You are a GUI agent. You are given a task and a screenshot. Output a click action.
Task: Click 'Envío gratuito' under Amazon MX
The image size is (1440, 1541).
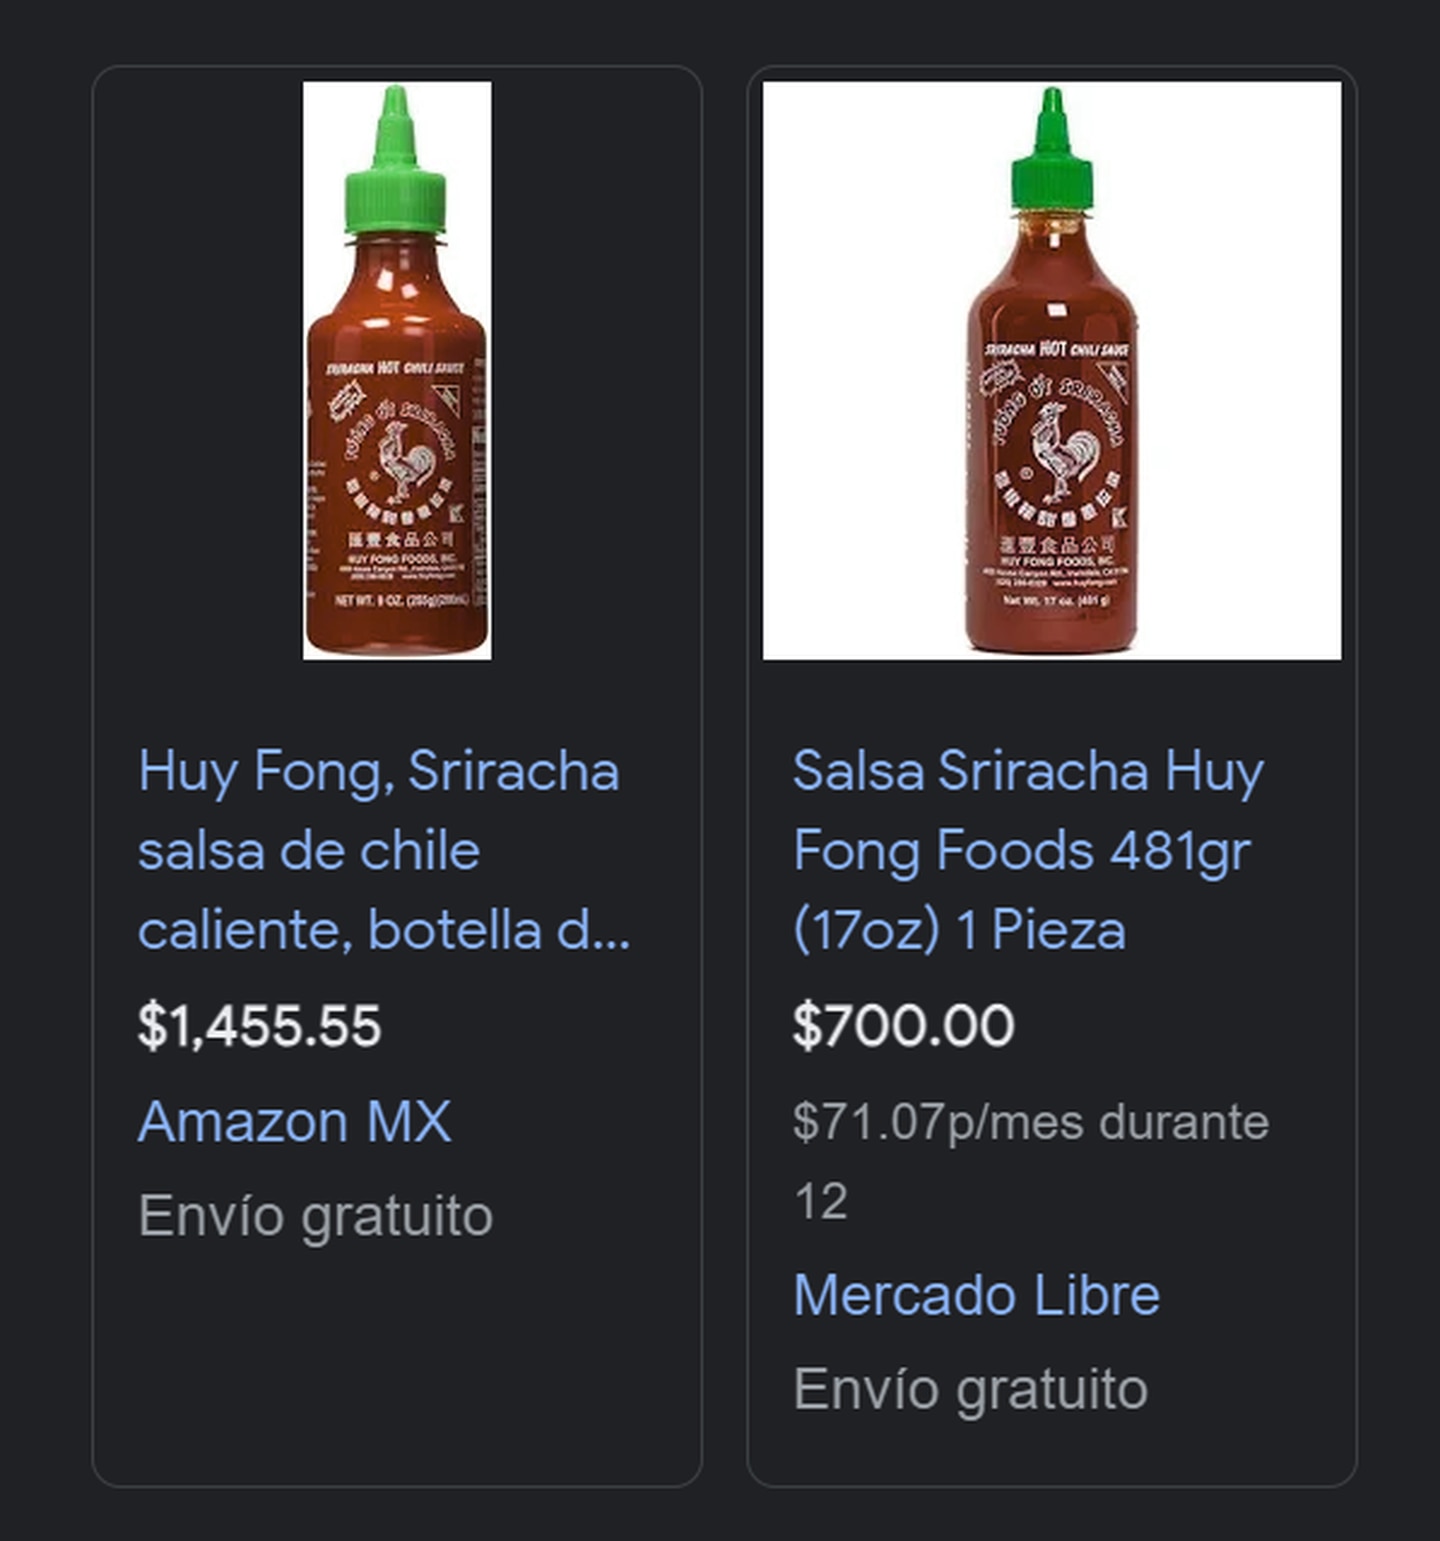(315, 1216)
